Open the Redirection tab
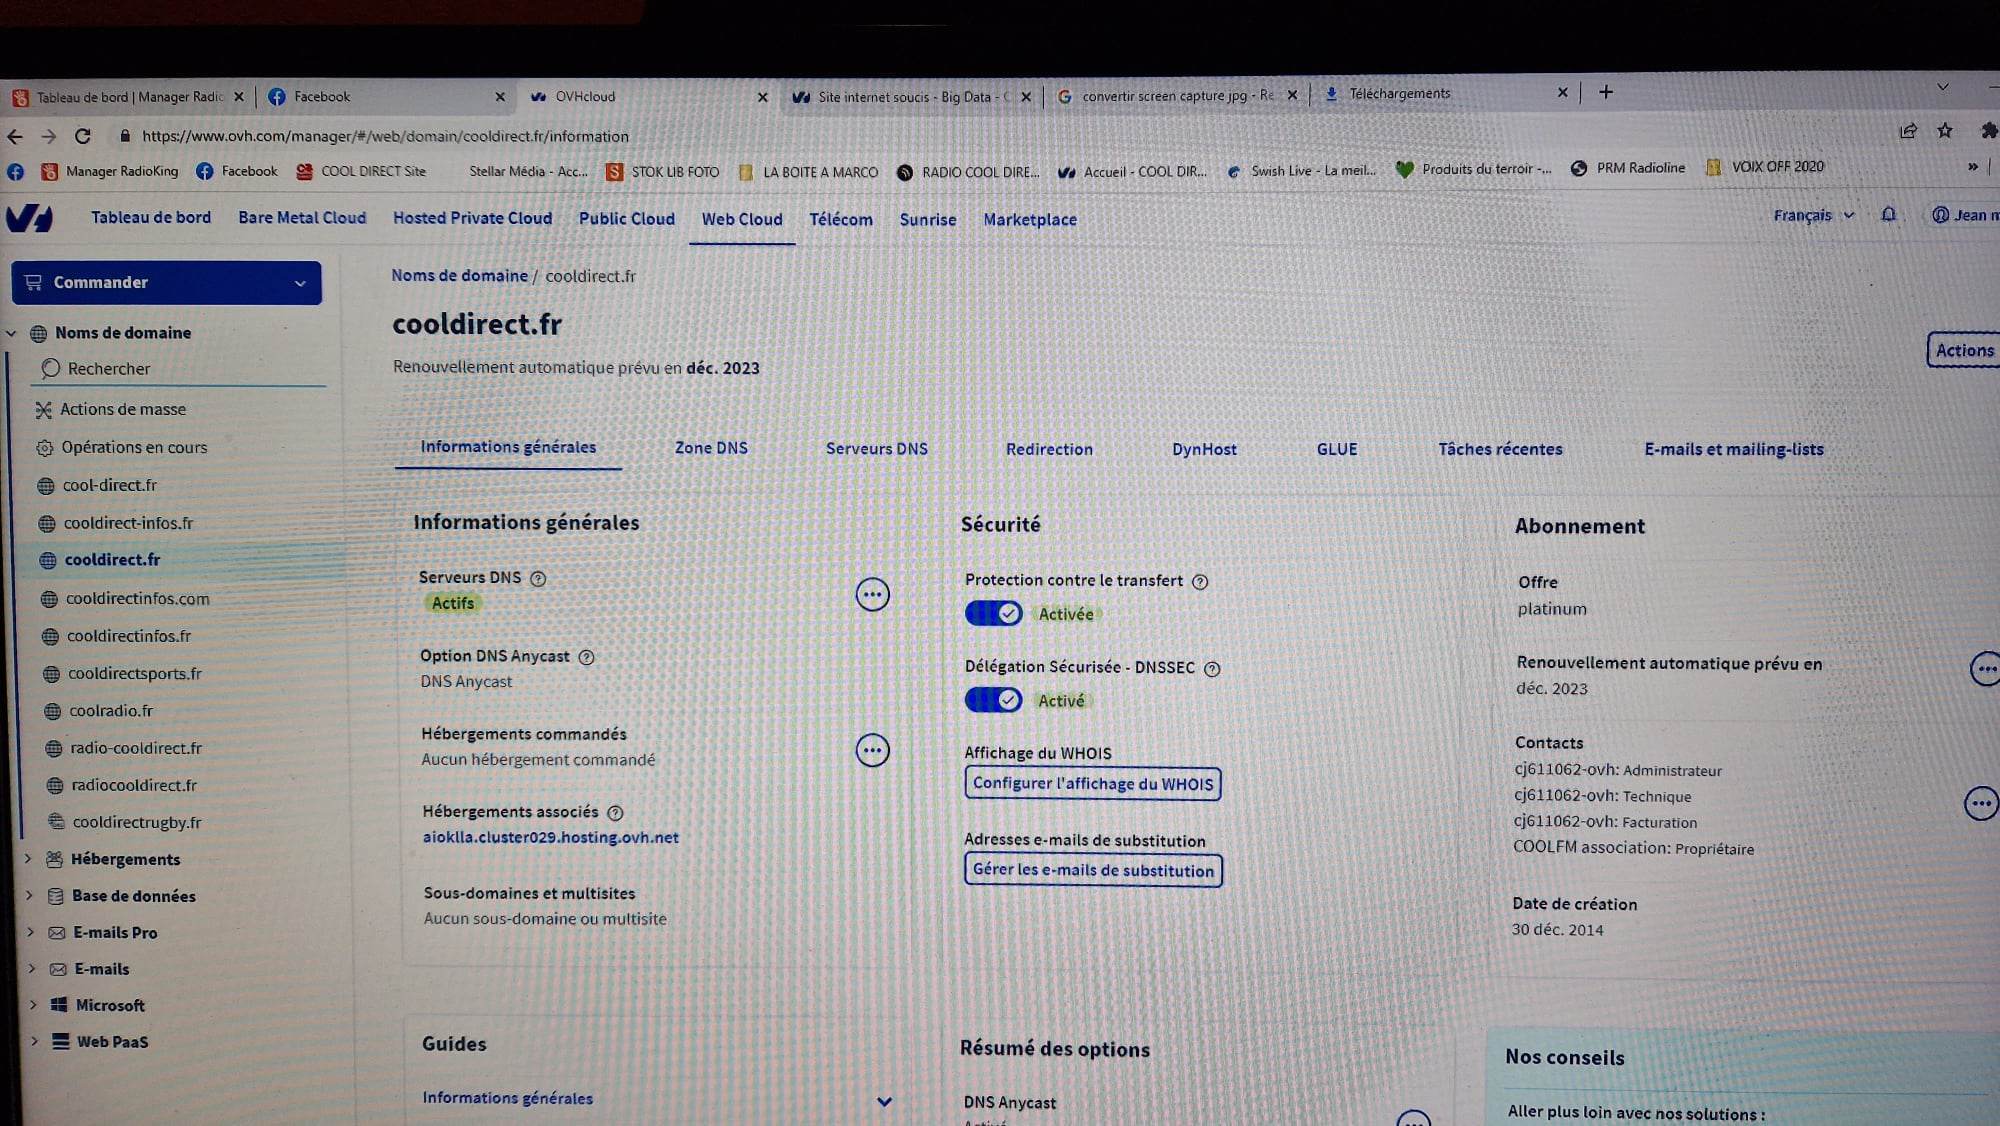 (x=1049, y=449)
